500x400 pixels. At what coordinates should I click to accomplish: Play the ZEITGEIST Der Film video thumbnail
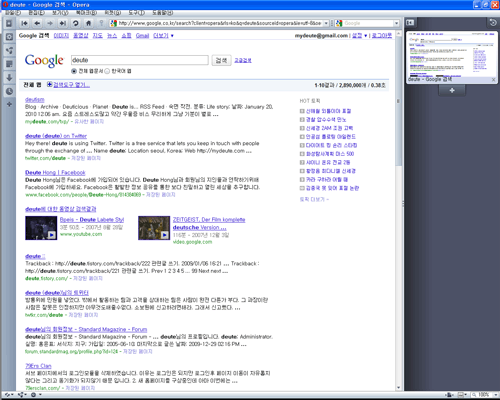(154, 228)
